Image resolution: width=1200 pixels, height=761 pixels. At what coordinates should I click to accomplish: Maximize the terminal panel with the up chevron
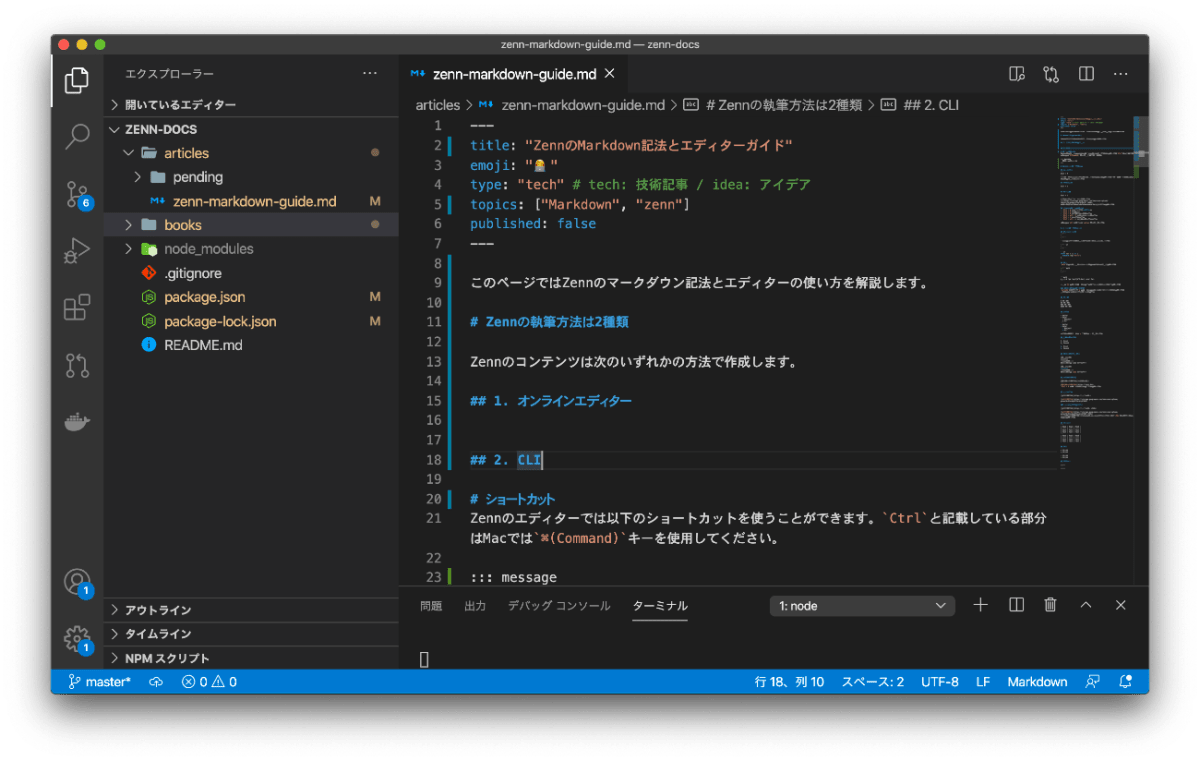pos(1086,605)
